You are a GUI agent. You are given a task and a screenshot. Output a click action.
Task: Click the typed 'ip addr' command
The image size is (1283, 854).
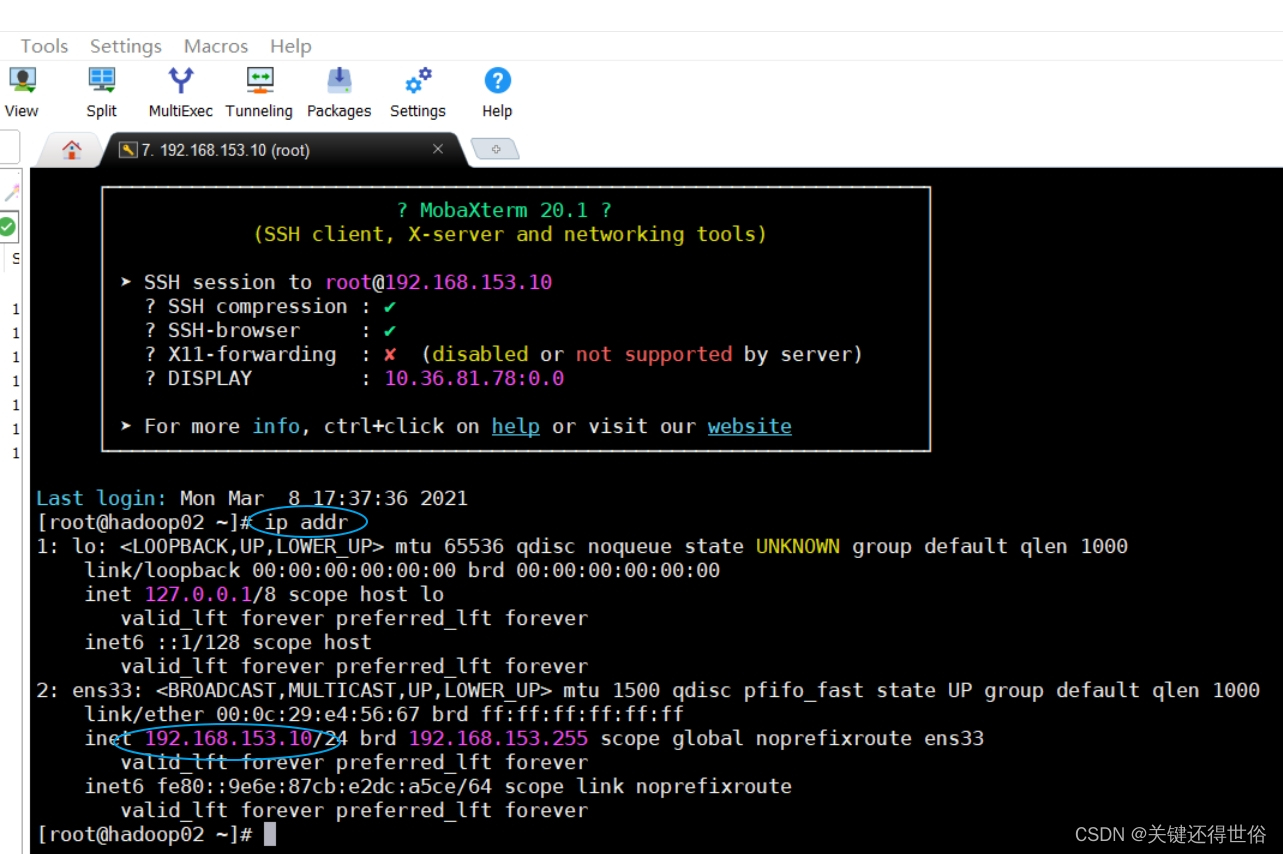(306, 522)
